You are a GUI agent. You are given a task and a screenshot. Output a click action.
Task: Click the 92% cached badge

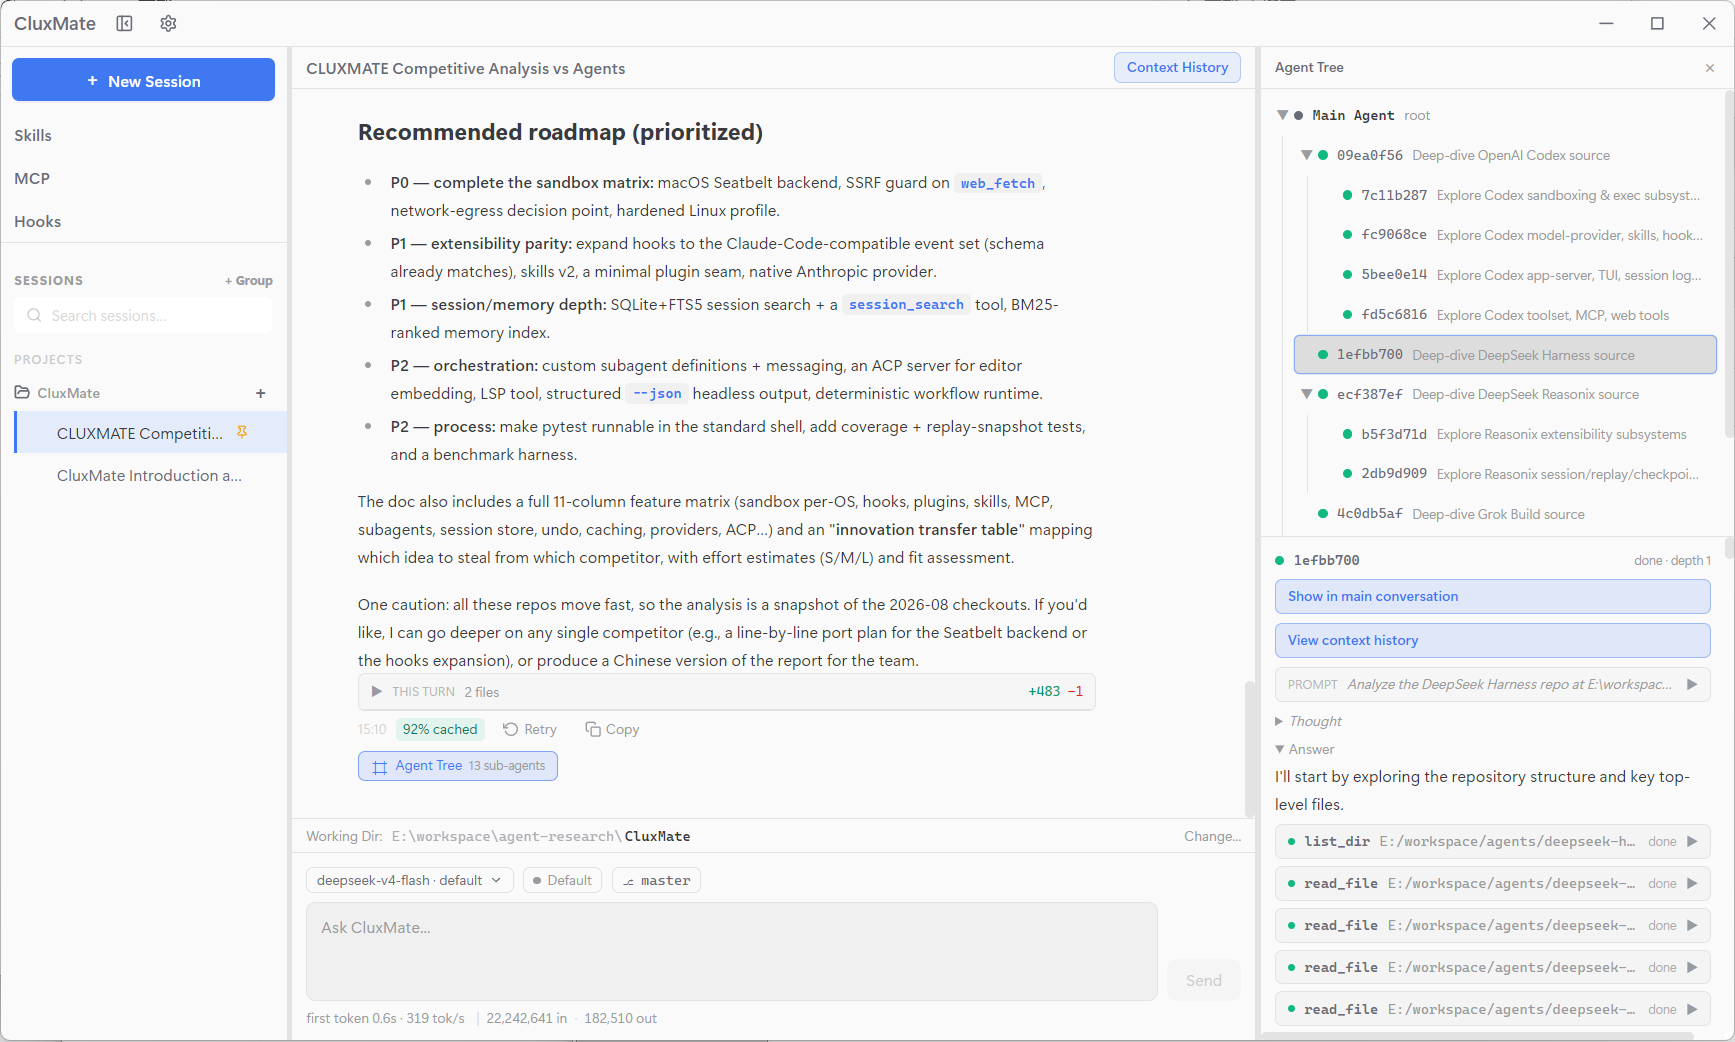(440, 729)
